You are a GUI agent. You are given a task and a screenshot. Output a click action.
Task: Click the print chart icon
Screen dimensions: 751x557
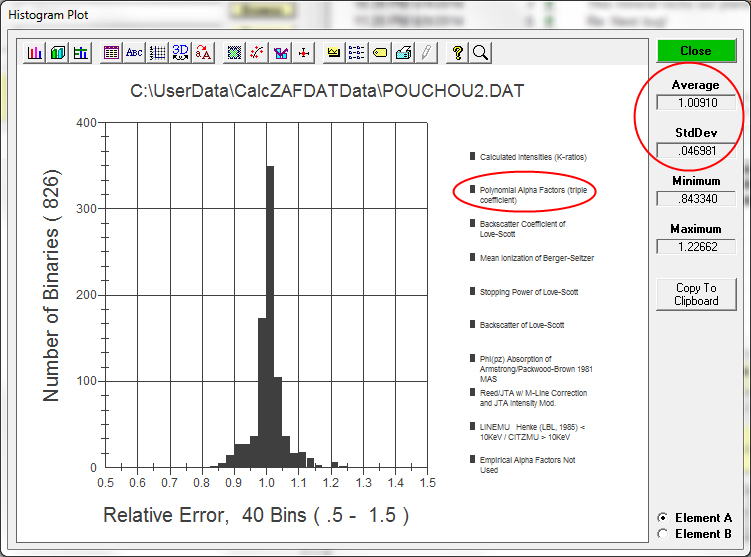(x=402, y=53)
